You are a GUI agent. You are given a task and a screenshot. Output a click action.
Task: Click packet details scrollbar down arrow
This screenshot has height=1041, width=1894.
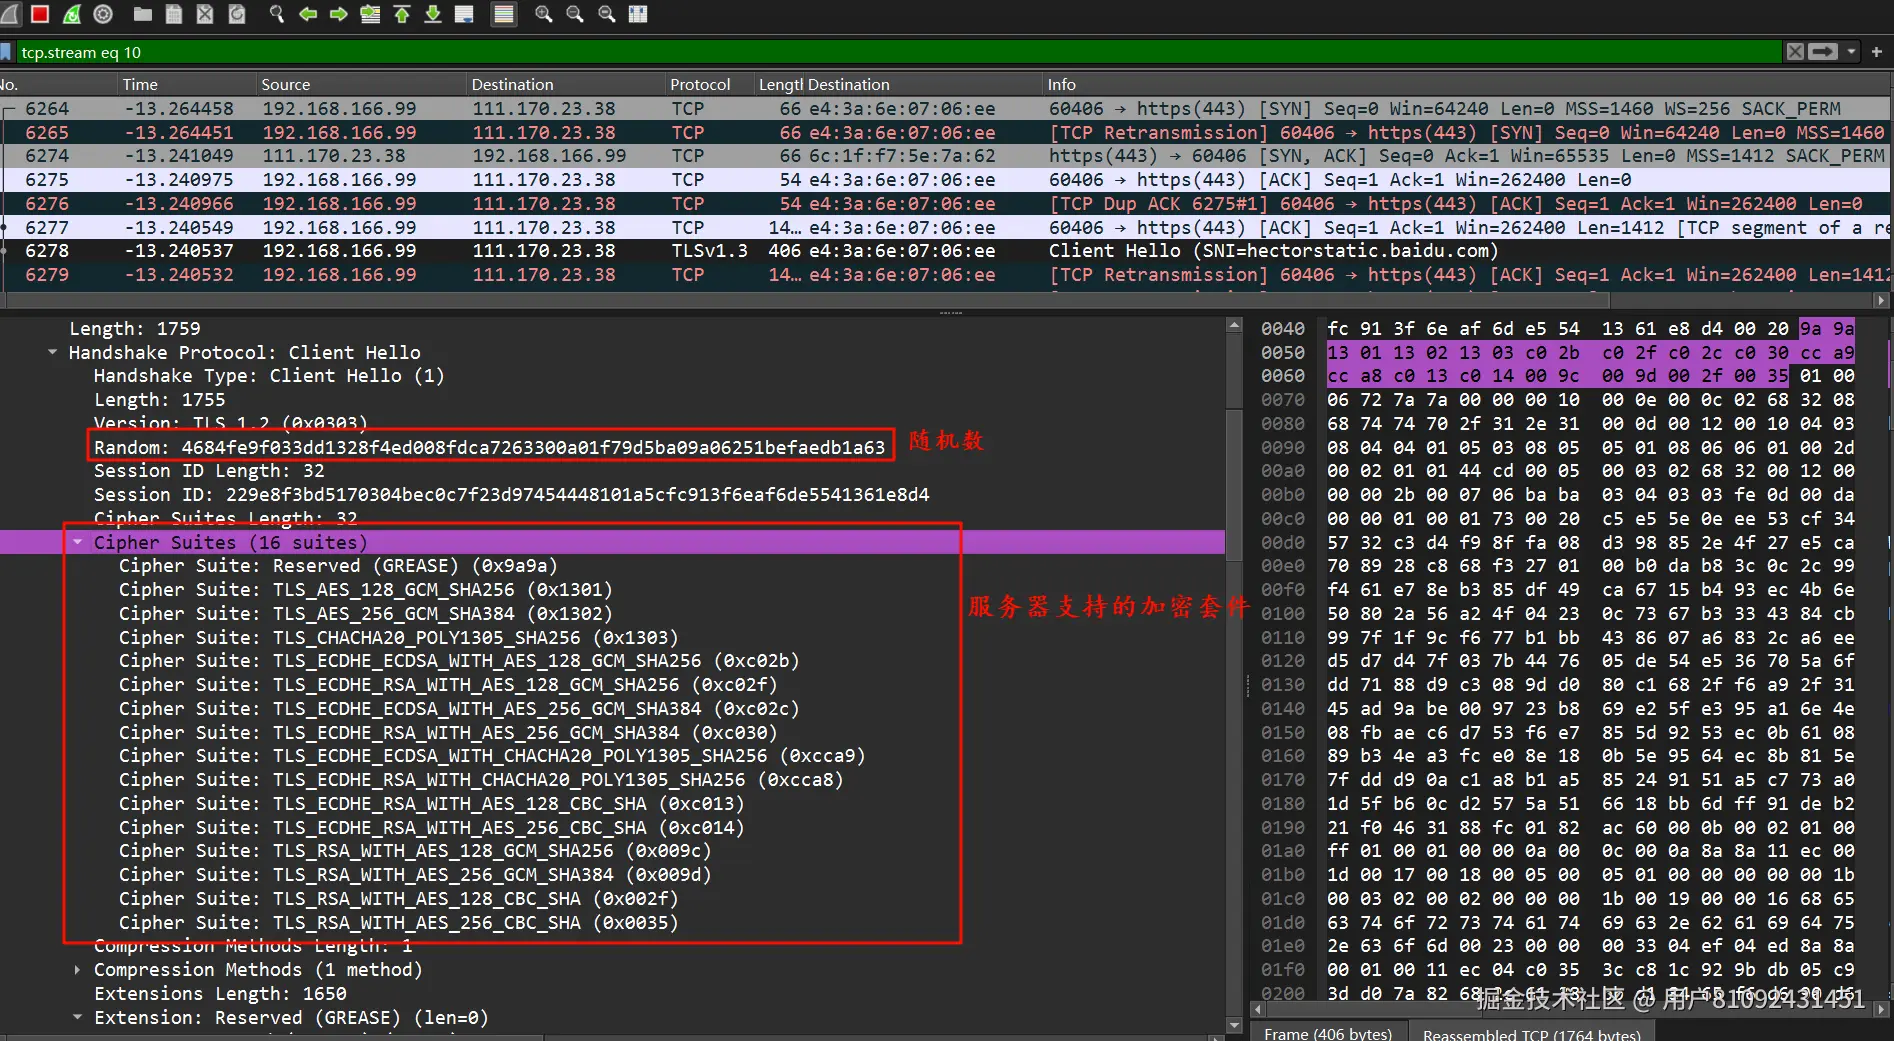tap(1234, 1025)
